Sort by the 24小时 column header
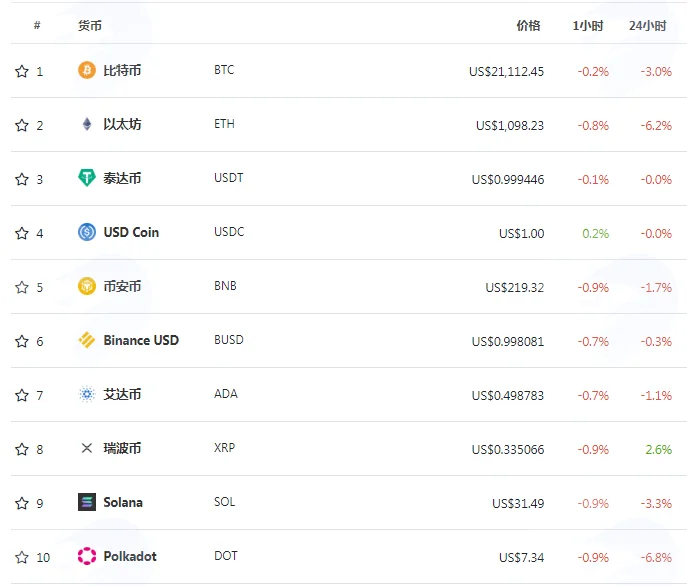The width and height of the screenshot is (687, 586). 648,26
